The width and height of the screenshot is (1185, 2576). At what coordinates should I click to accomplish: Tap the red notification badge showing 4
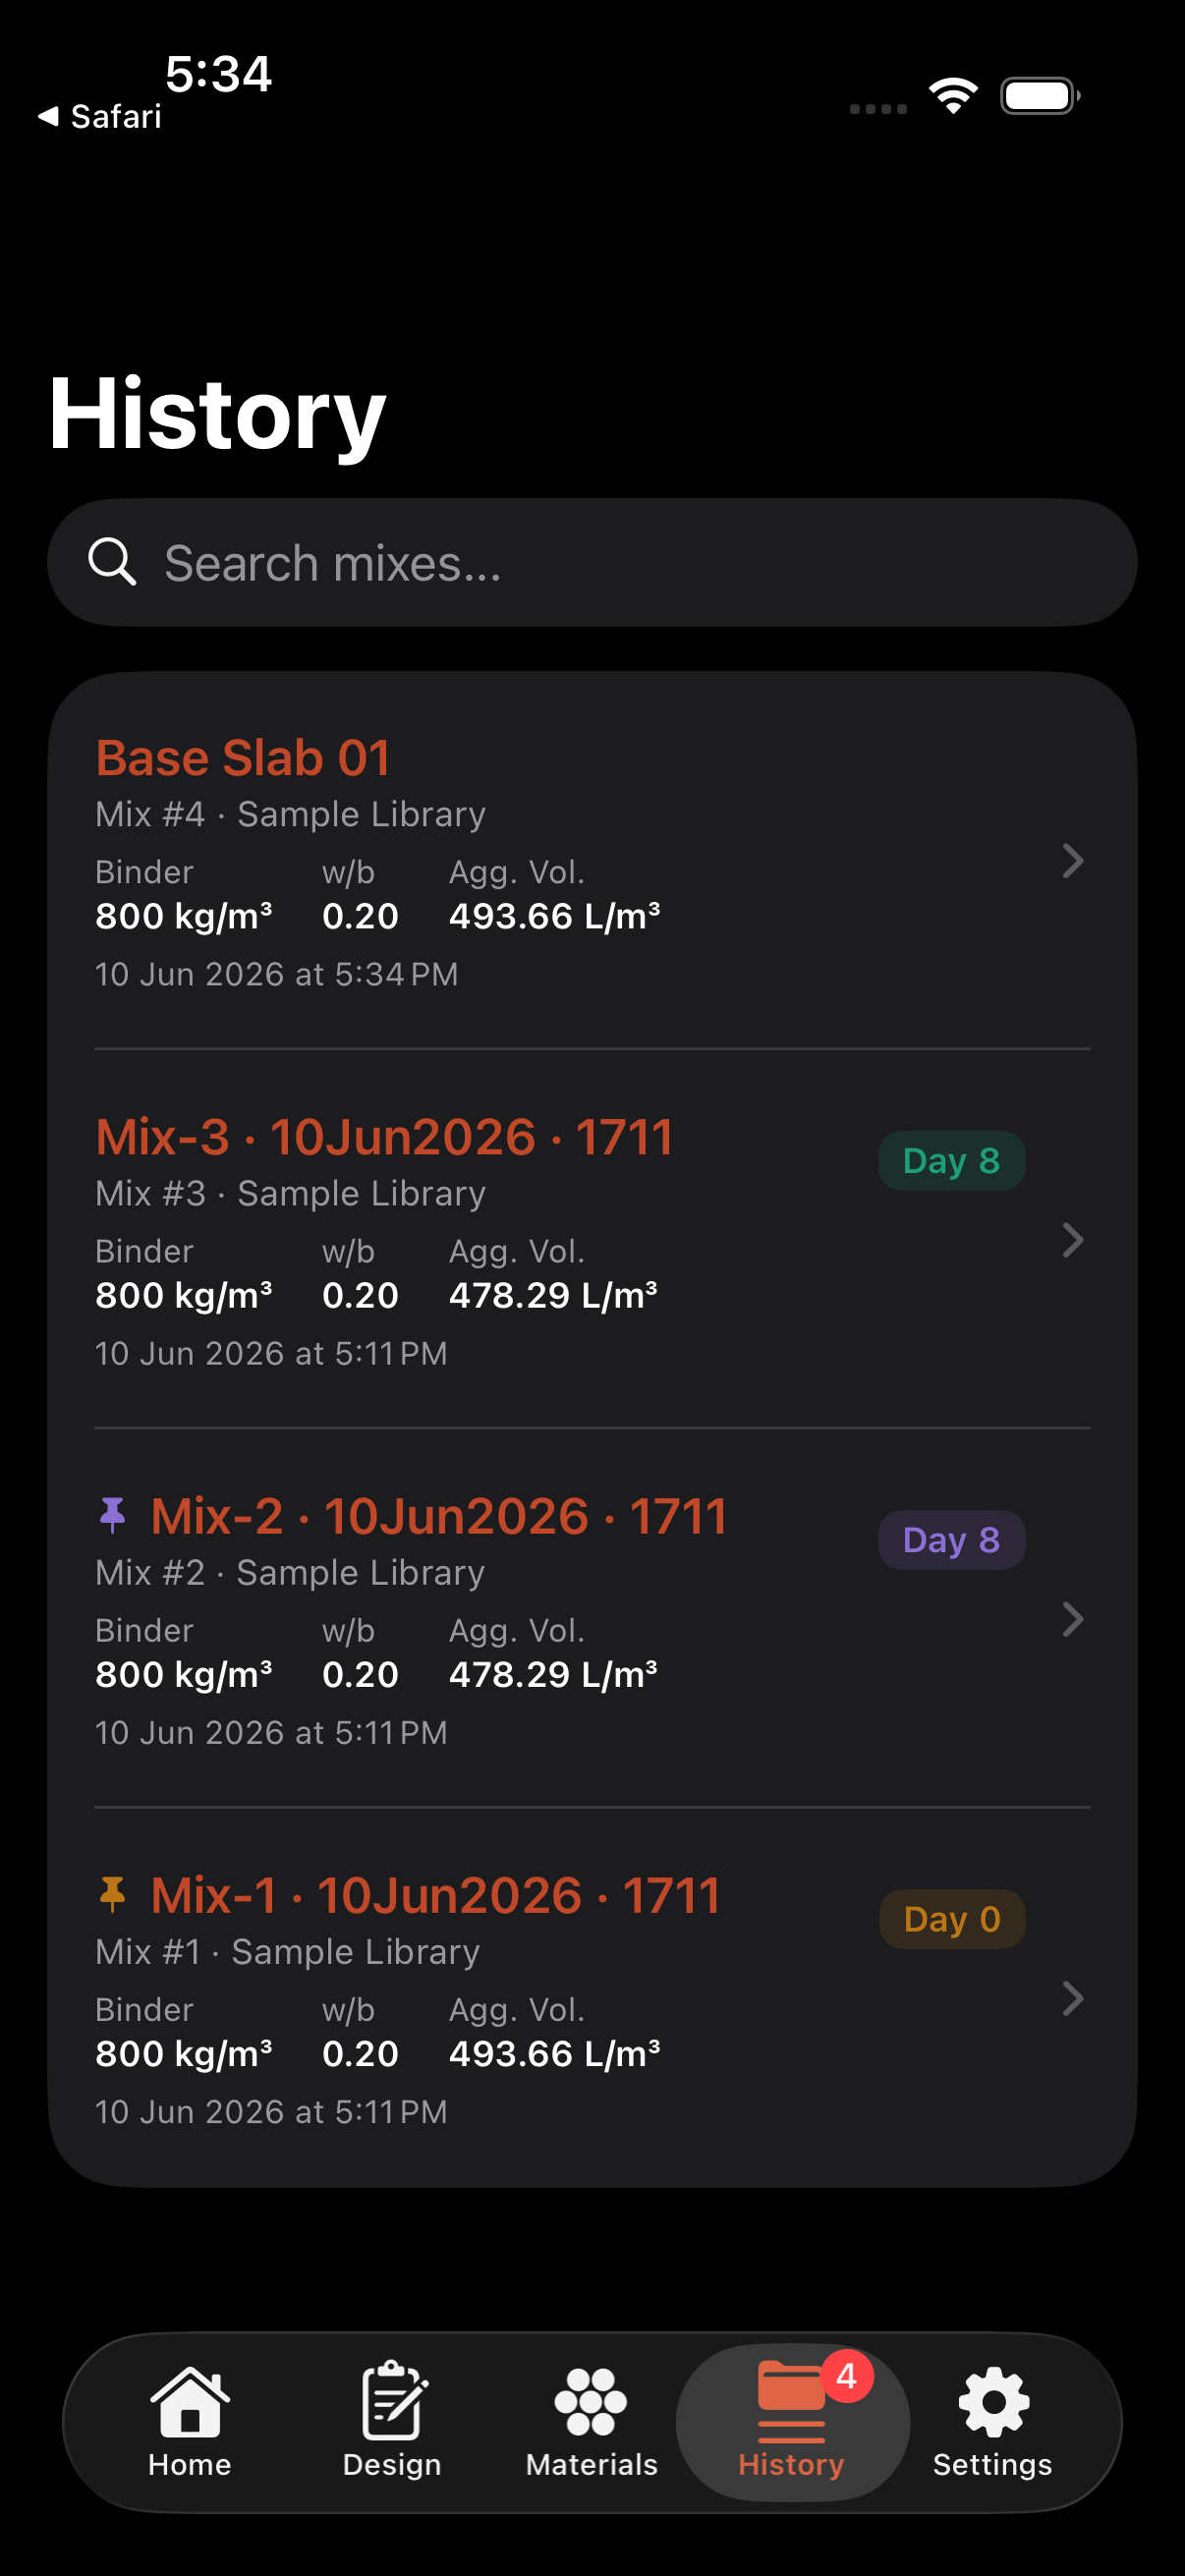(x=847, y=2376)
